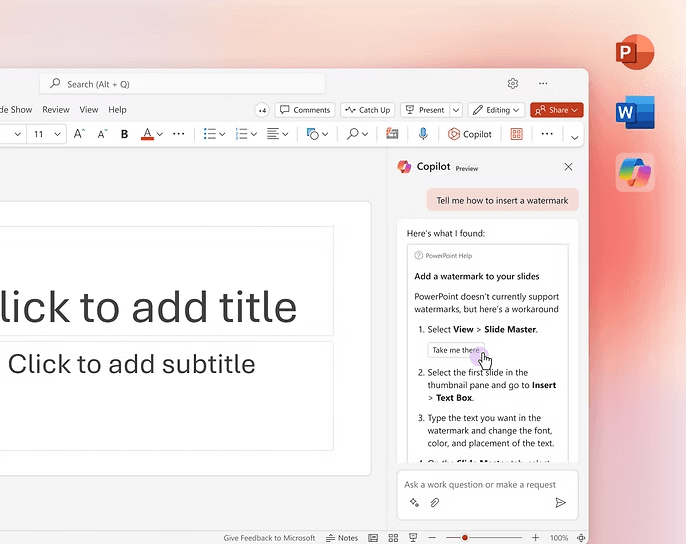Toggle bold formatting
The image size is (686, 544).
124,134
